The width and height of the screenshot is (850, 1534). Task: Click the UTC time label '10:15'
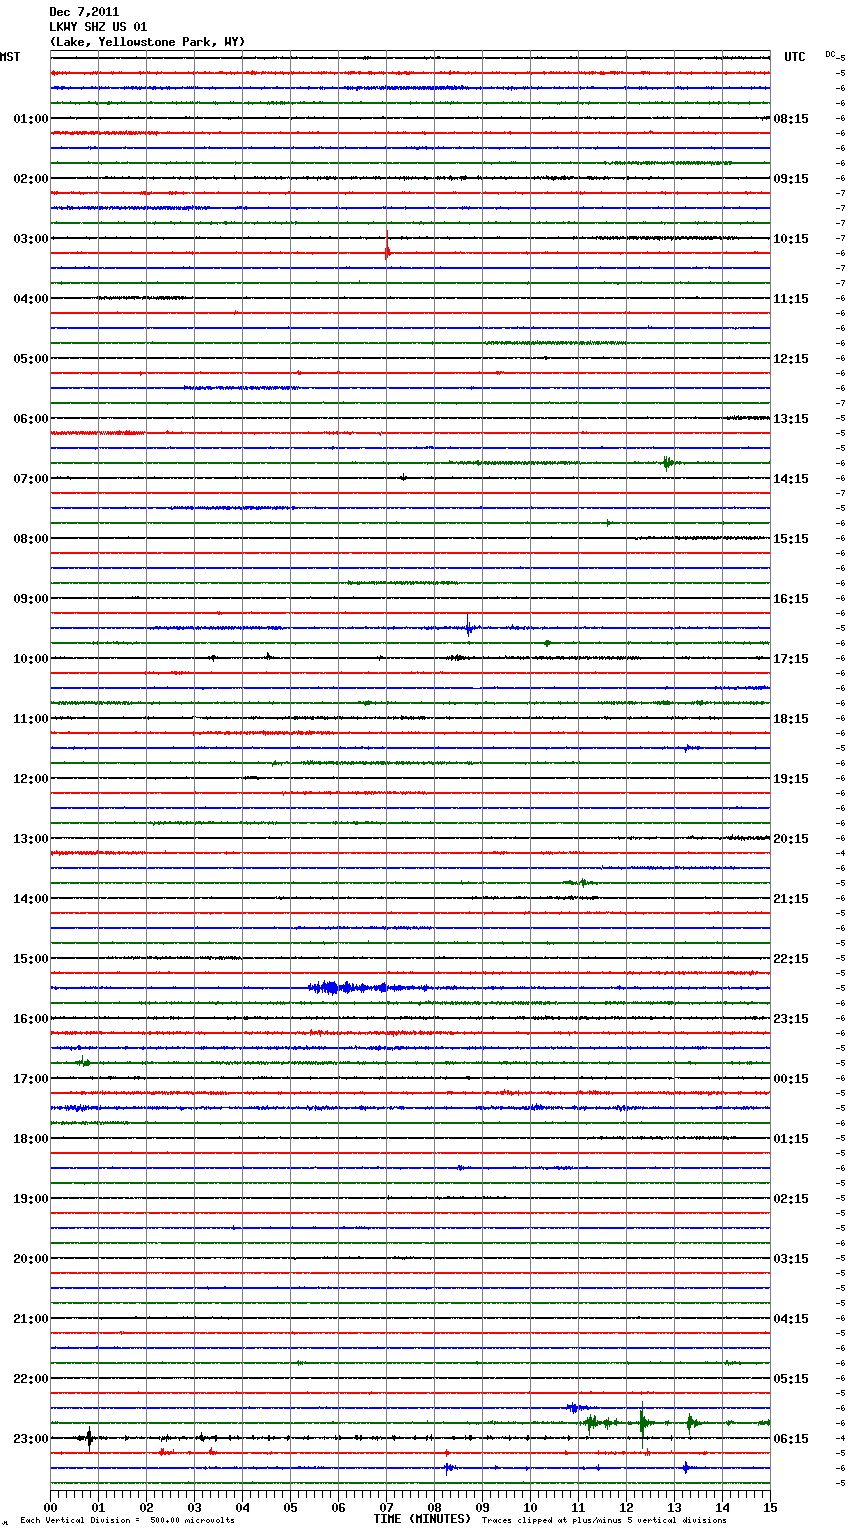(791, 239)
